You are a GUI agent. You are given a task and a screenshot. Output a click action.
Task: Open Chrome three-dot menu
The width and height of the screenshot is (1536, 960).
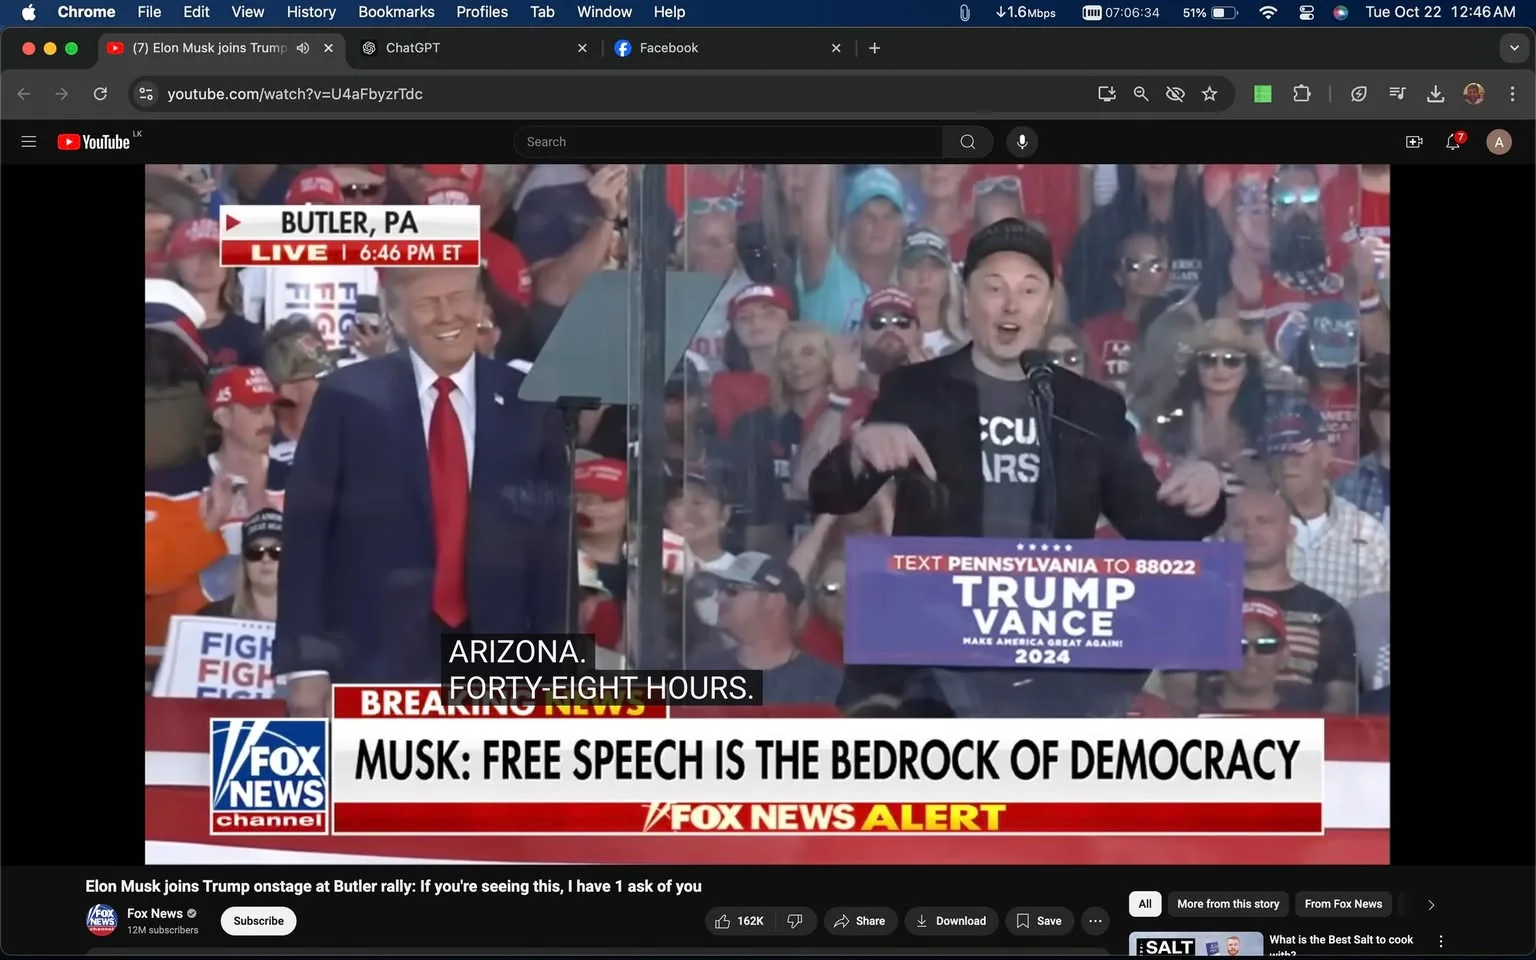tap(1512, 94)
